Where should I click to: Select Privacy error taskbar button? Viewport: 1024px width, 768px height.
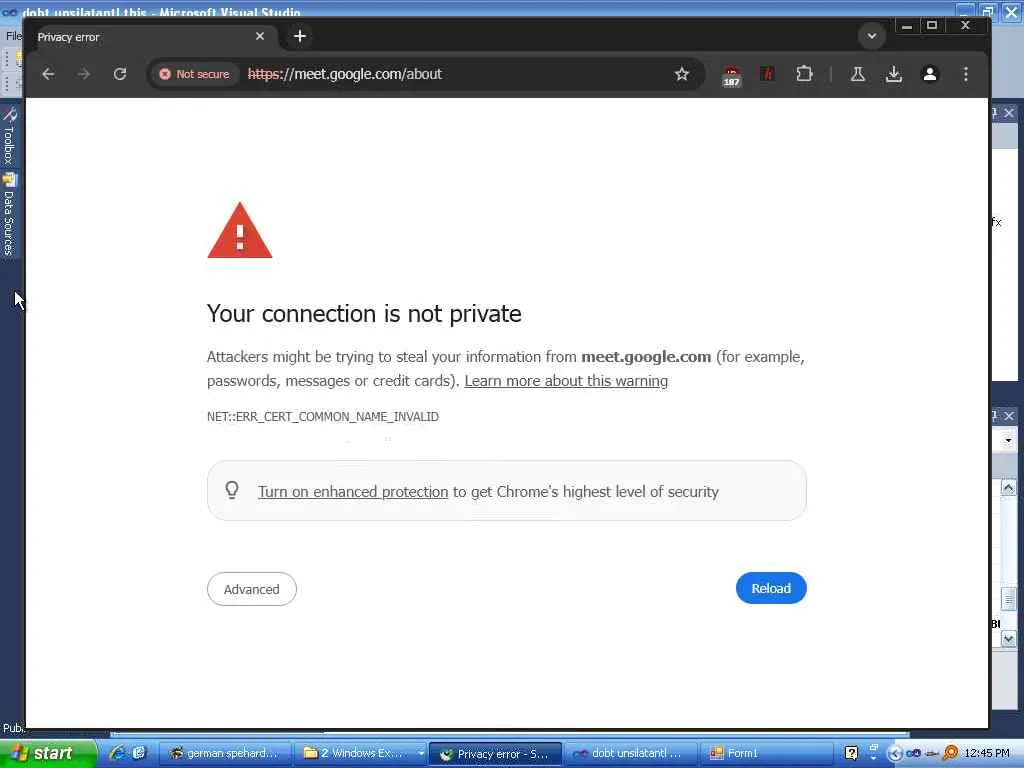click(495, 754)
